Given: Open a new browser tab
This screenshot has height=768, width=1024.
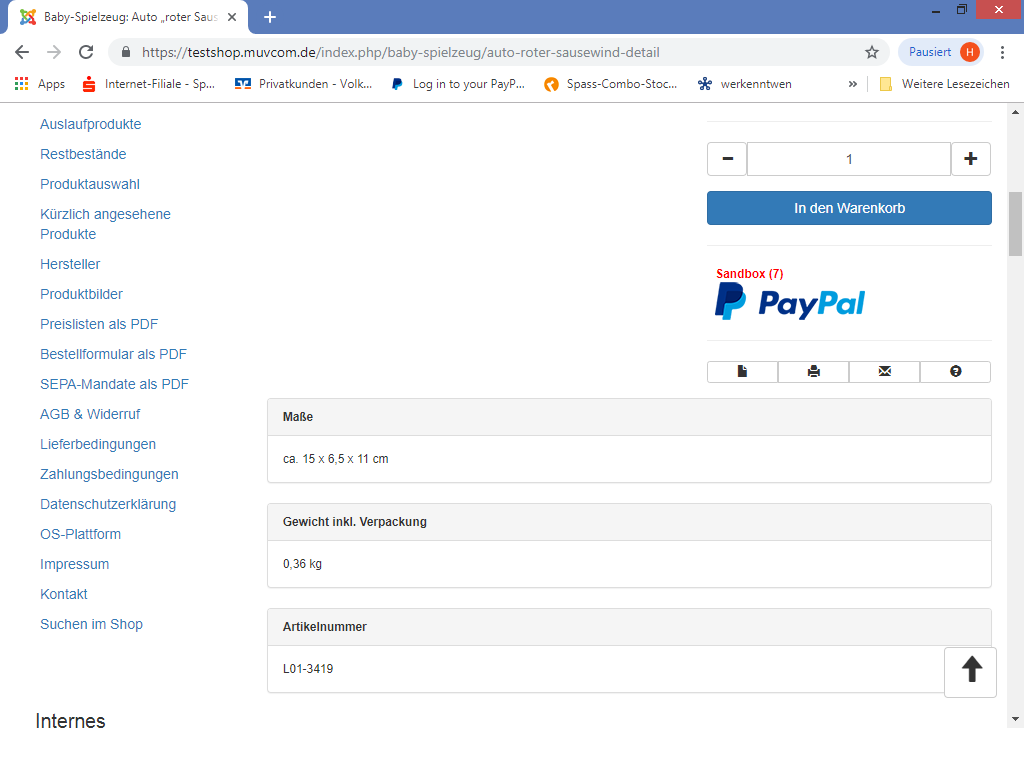Looking at the screenshot, I should pos(270,17).
